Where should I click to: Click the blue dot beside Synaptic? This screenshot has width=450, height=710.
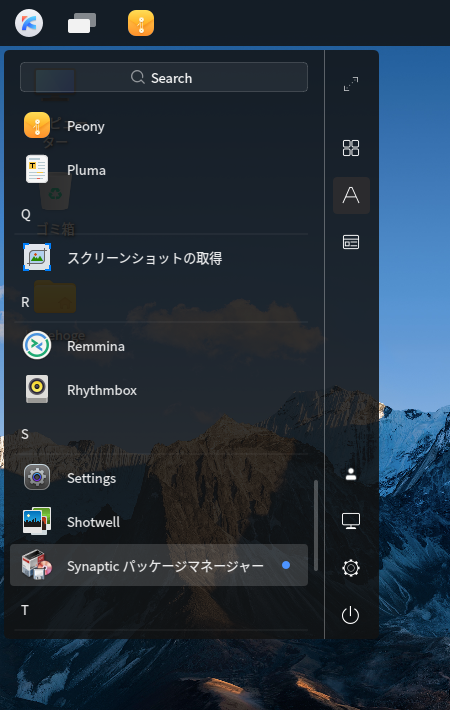[286, 565]
